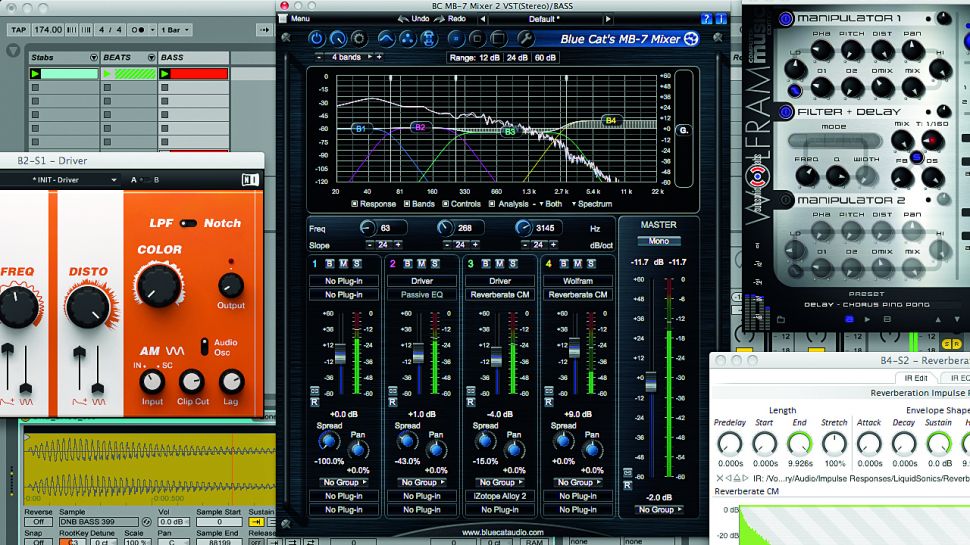Toggle Controls checkbox under spectrum graph
This screenshot has height=545, width=970.
point(445,204)
